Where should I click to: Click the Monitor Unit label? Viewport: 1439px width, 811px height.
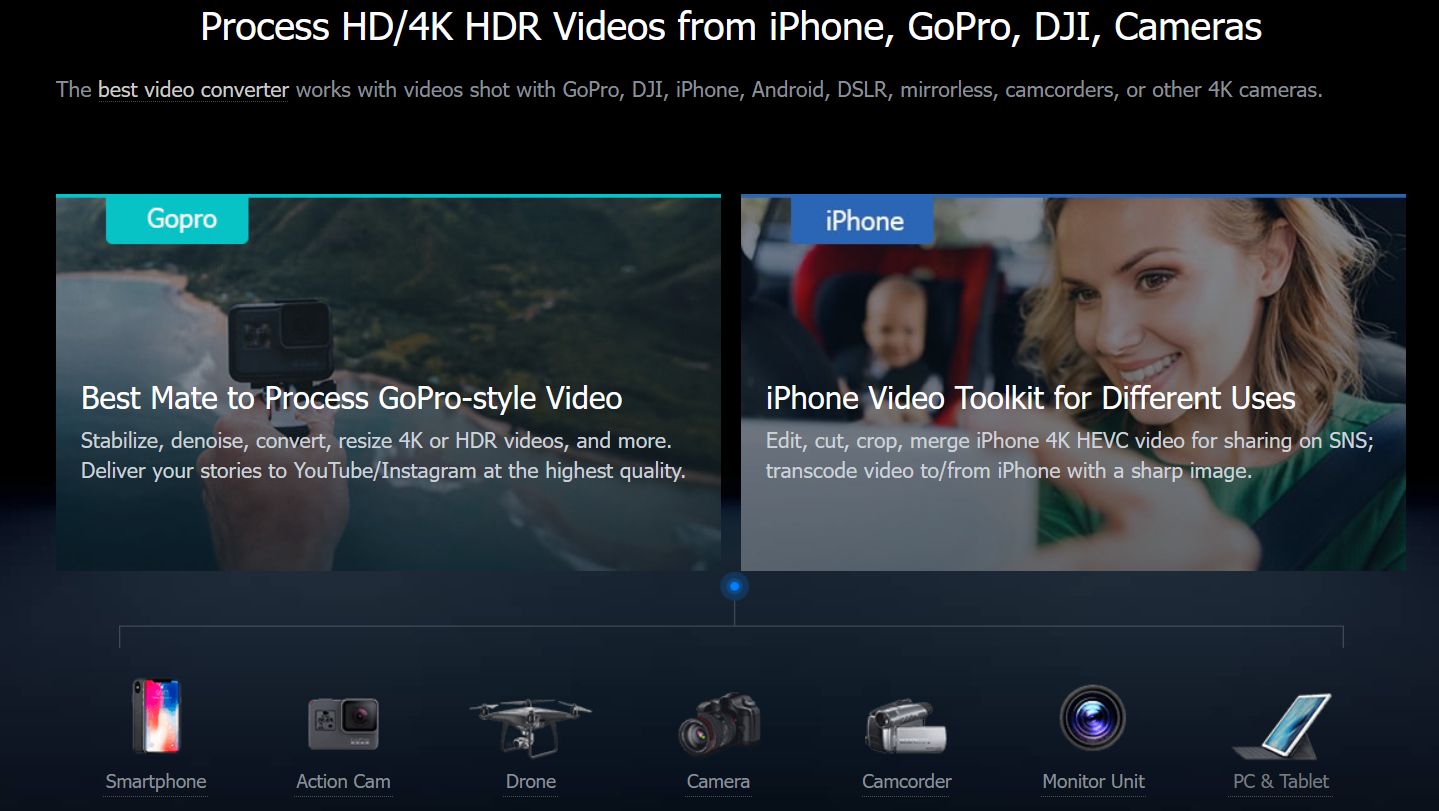[1094, 782]
